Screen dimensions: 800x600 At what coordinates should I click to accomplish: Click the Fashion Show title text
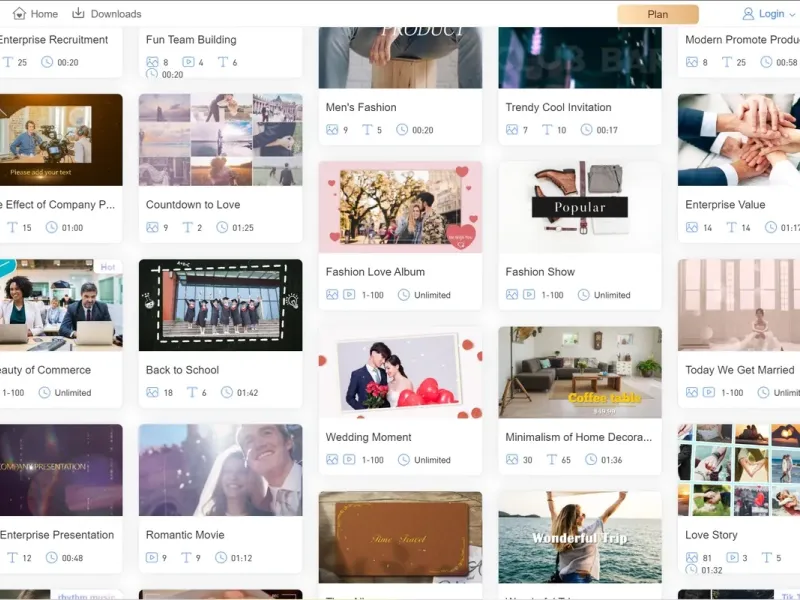(x=540, y=272)
